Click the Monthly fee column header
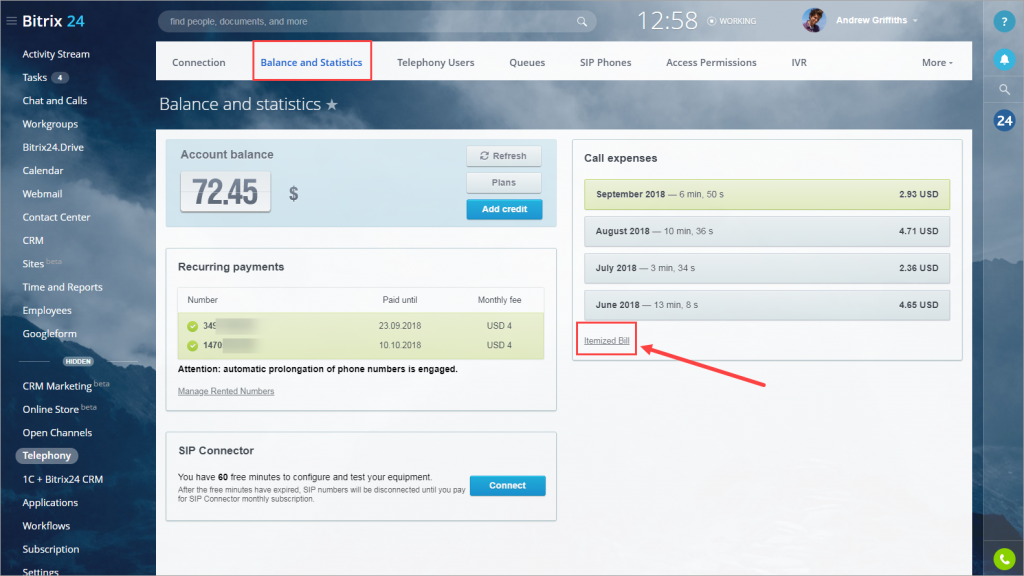 pos(500,300)
